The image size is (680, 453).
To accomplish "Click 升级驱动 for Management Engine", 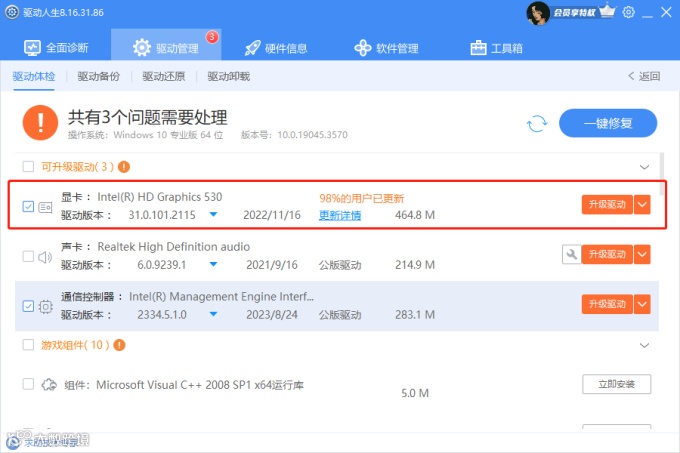I will [607, 304].
